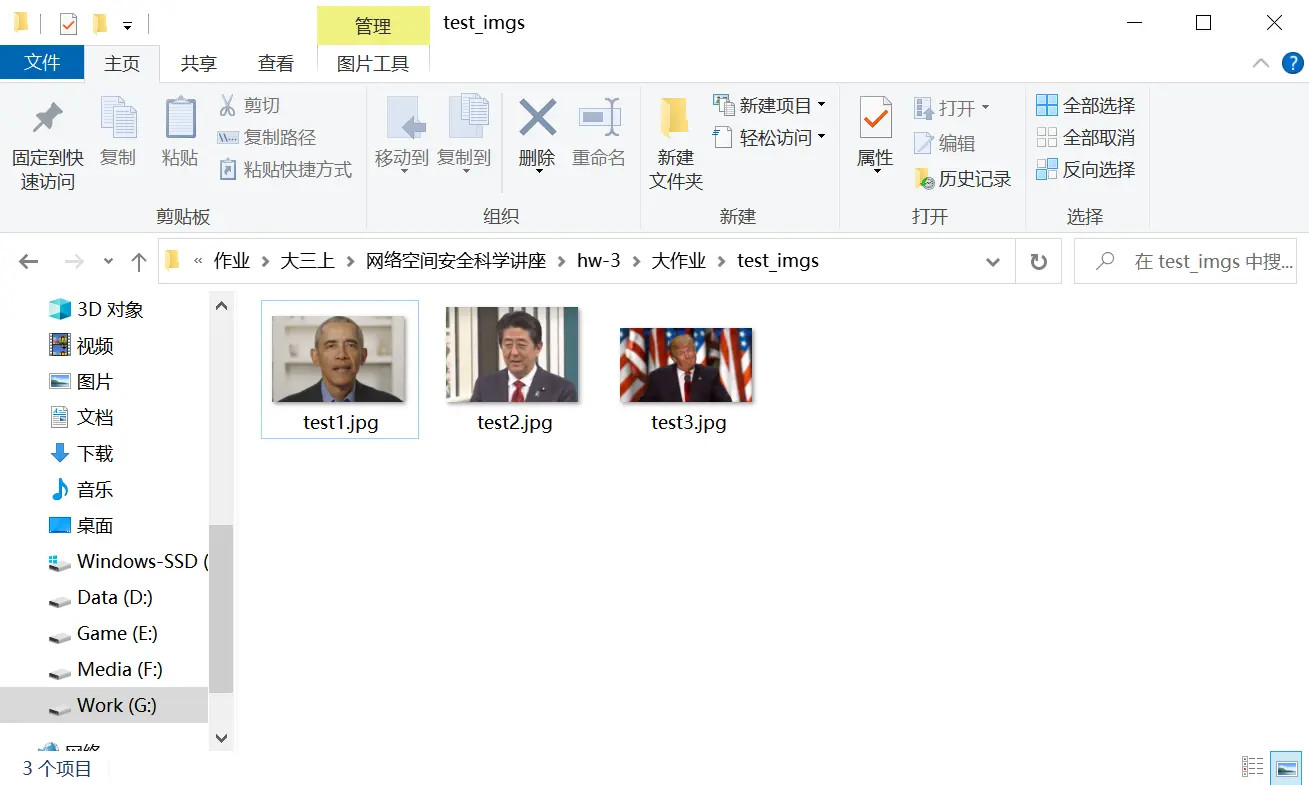Image resolution: width=1309 pixels, height=785 pixels.
Task: Open the recent locations dropdown arrow
Action: coord(108,262)
